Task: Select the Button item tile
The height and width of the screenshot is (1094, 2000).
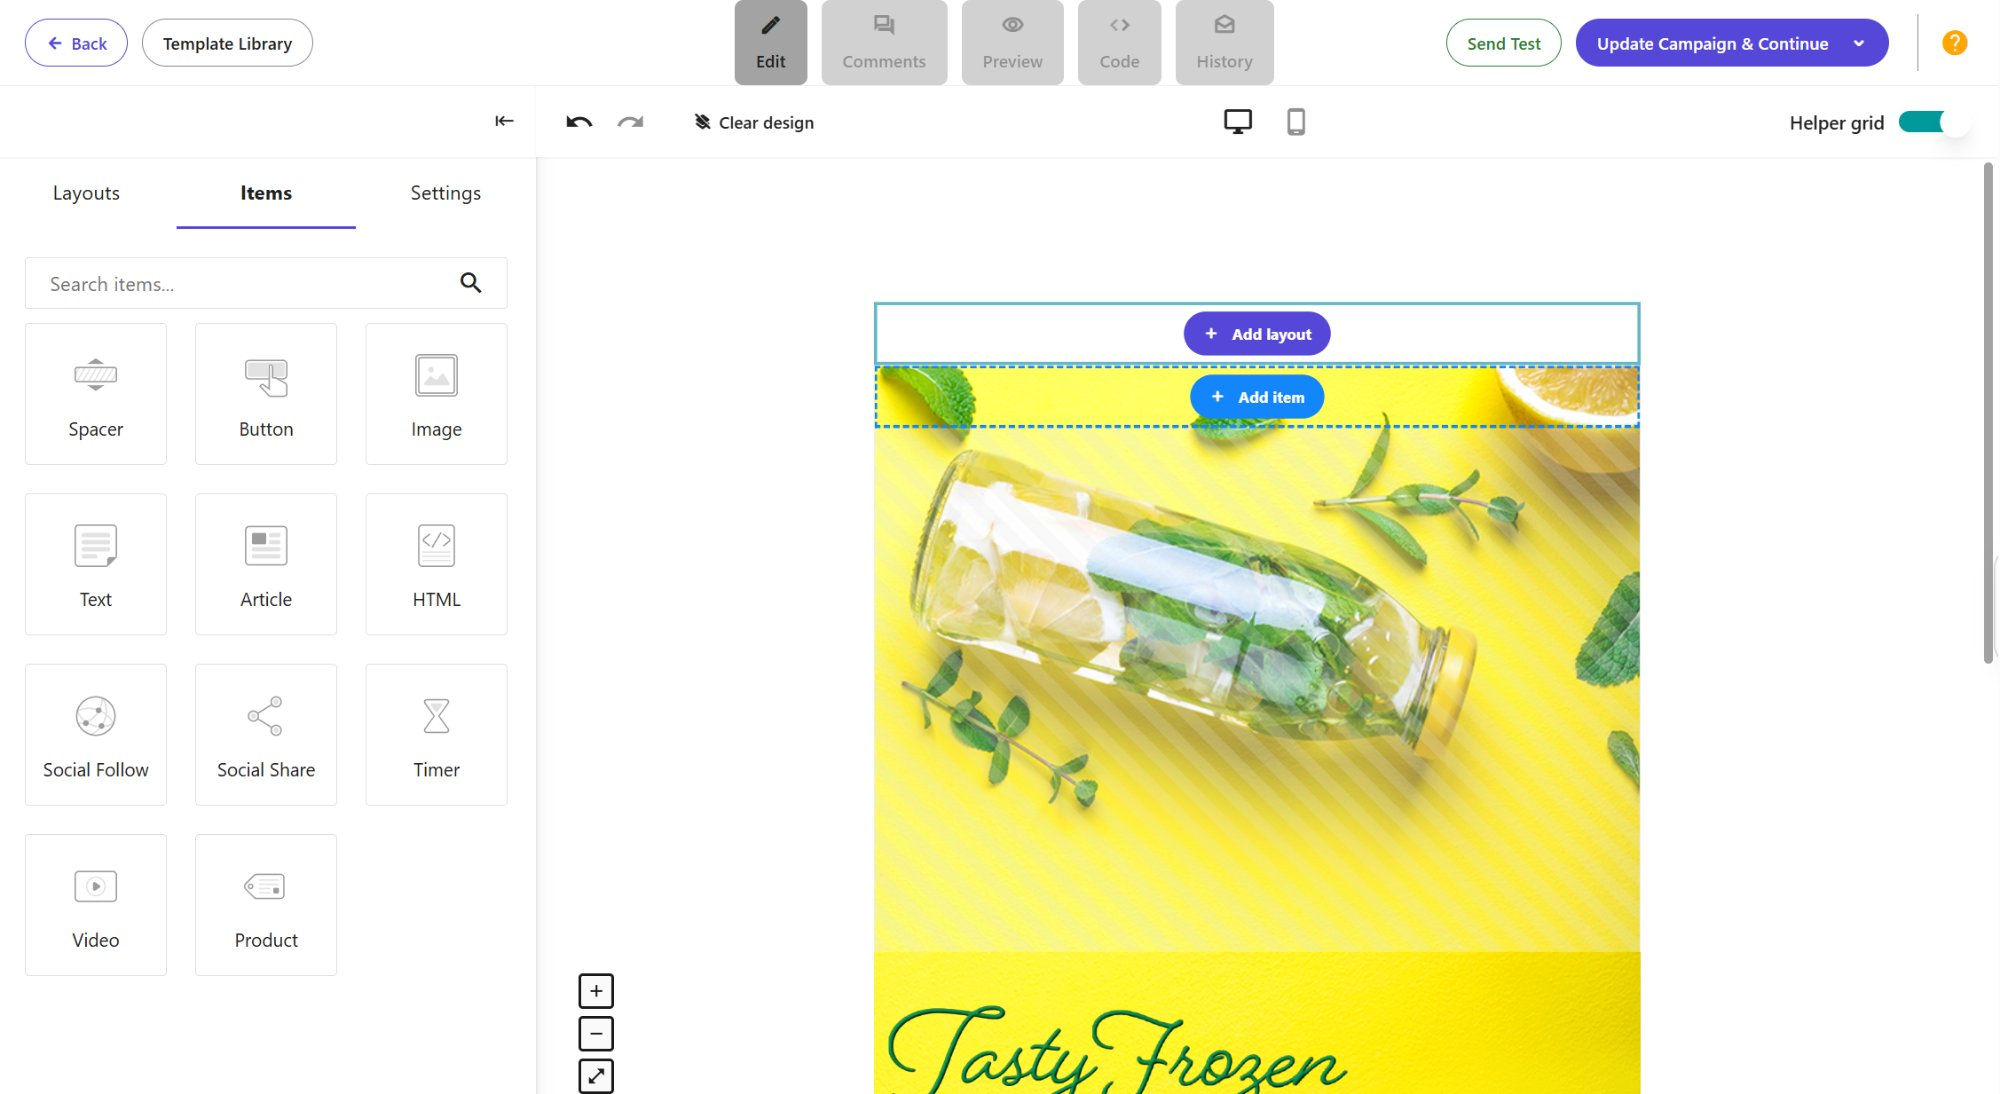Action: coord(266,394)
